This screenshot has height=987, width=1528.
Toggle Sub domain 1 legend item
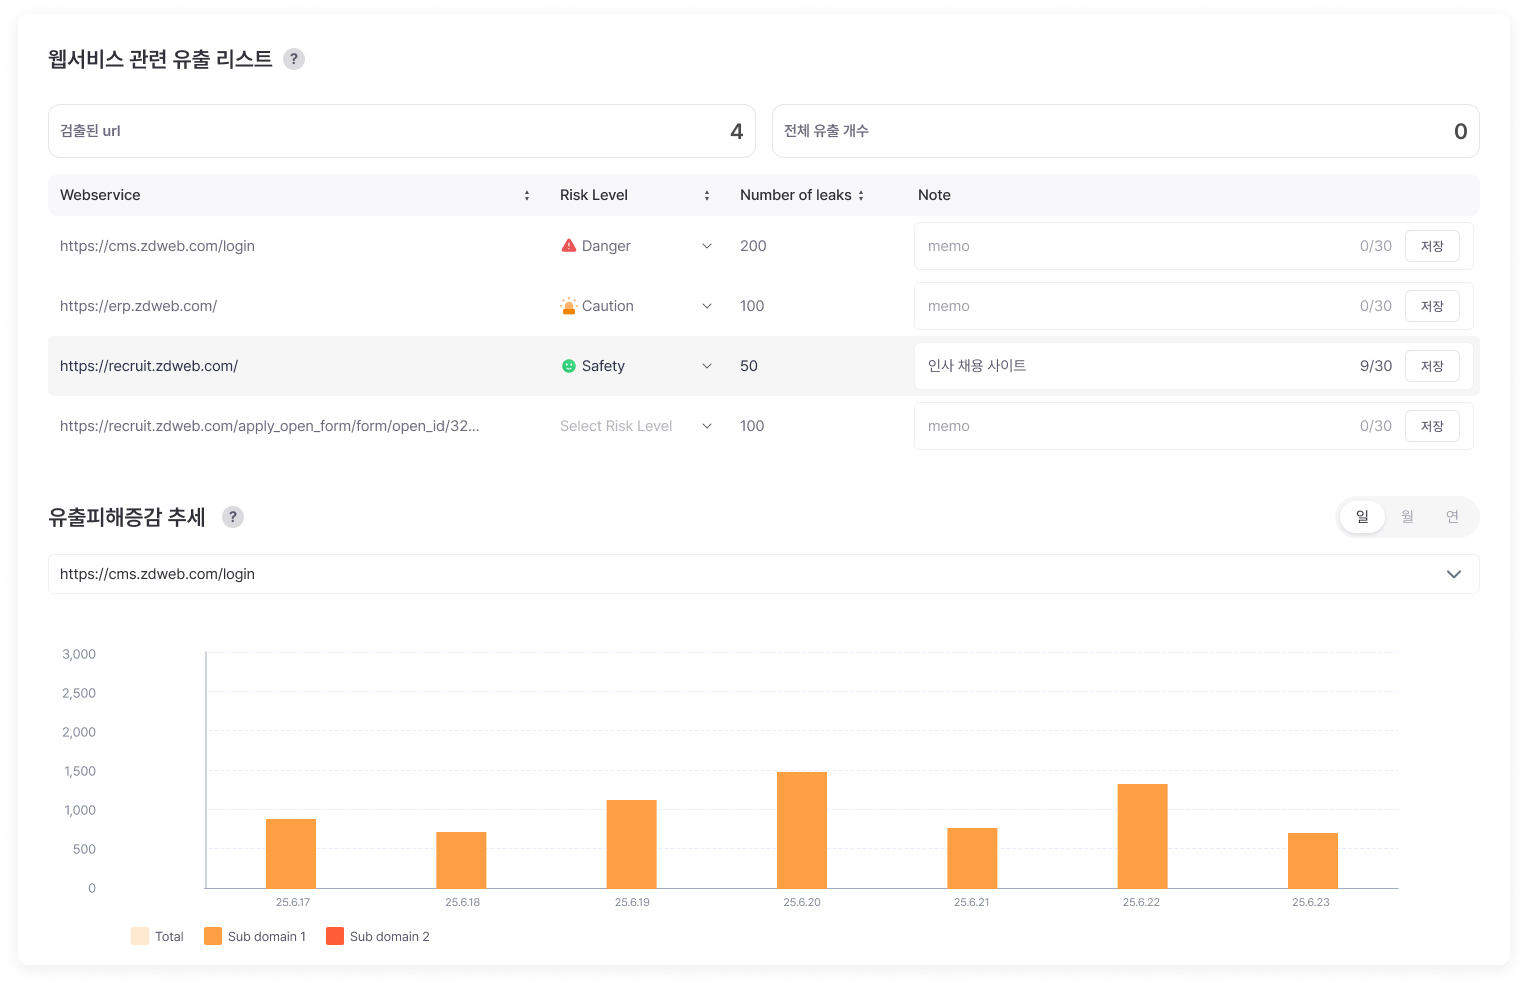click(x=255, y=937)
